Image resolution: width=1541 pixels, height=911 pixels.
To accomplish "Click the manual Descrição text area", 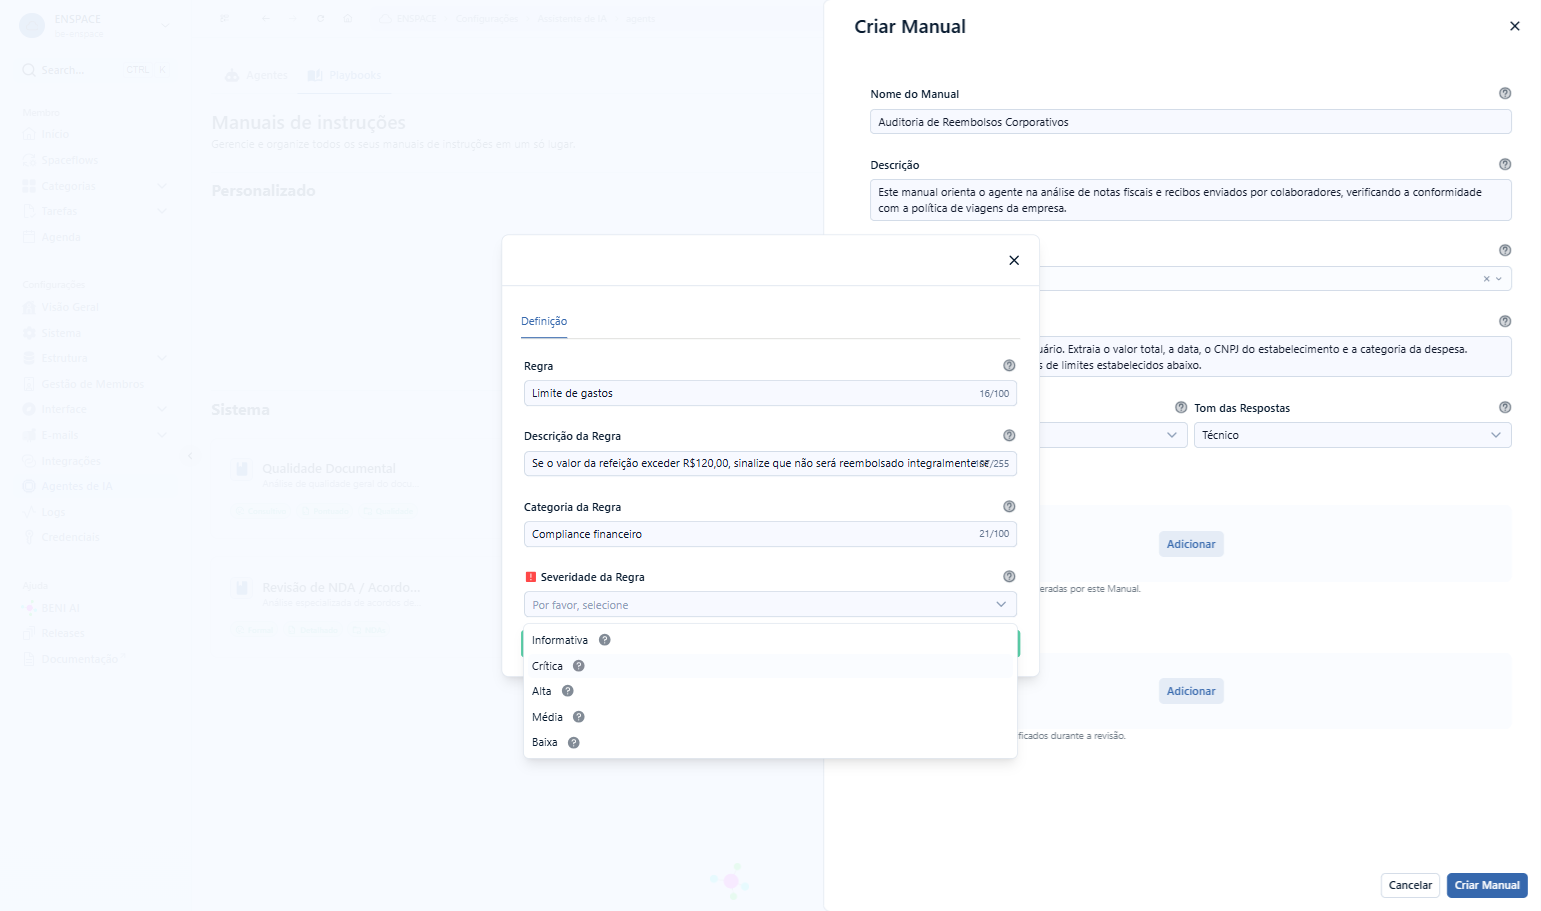I will pos(1190,200).
